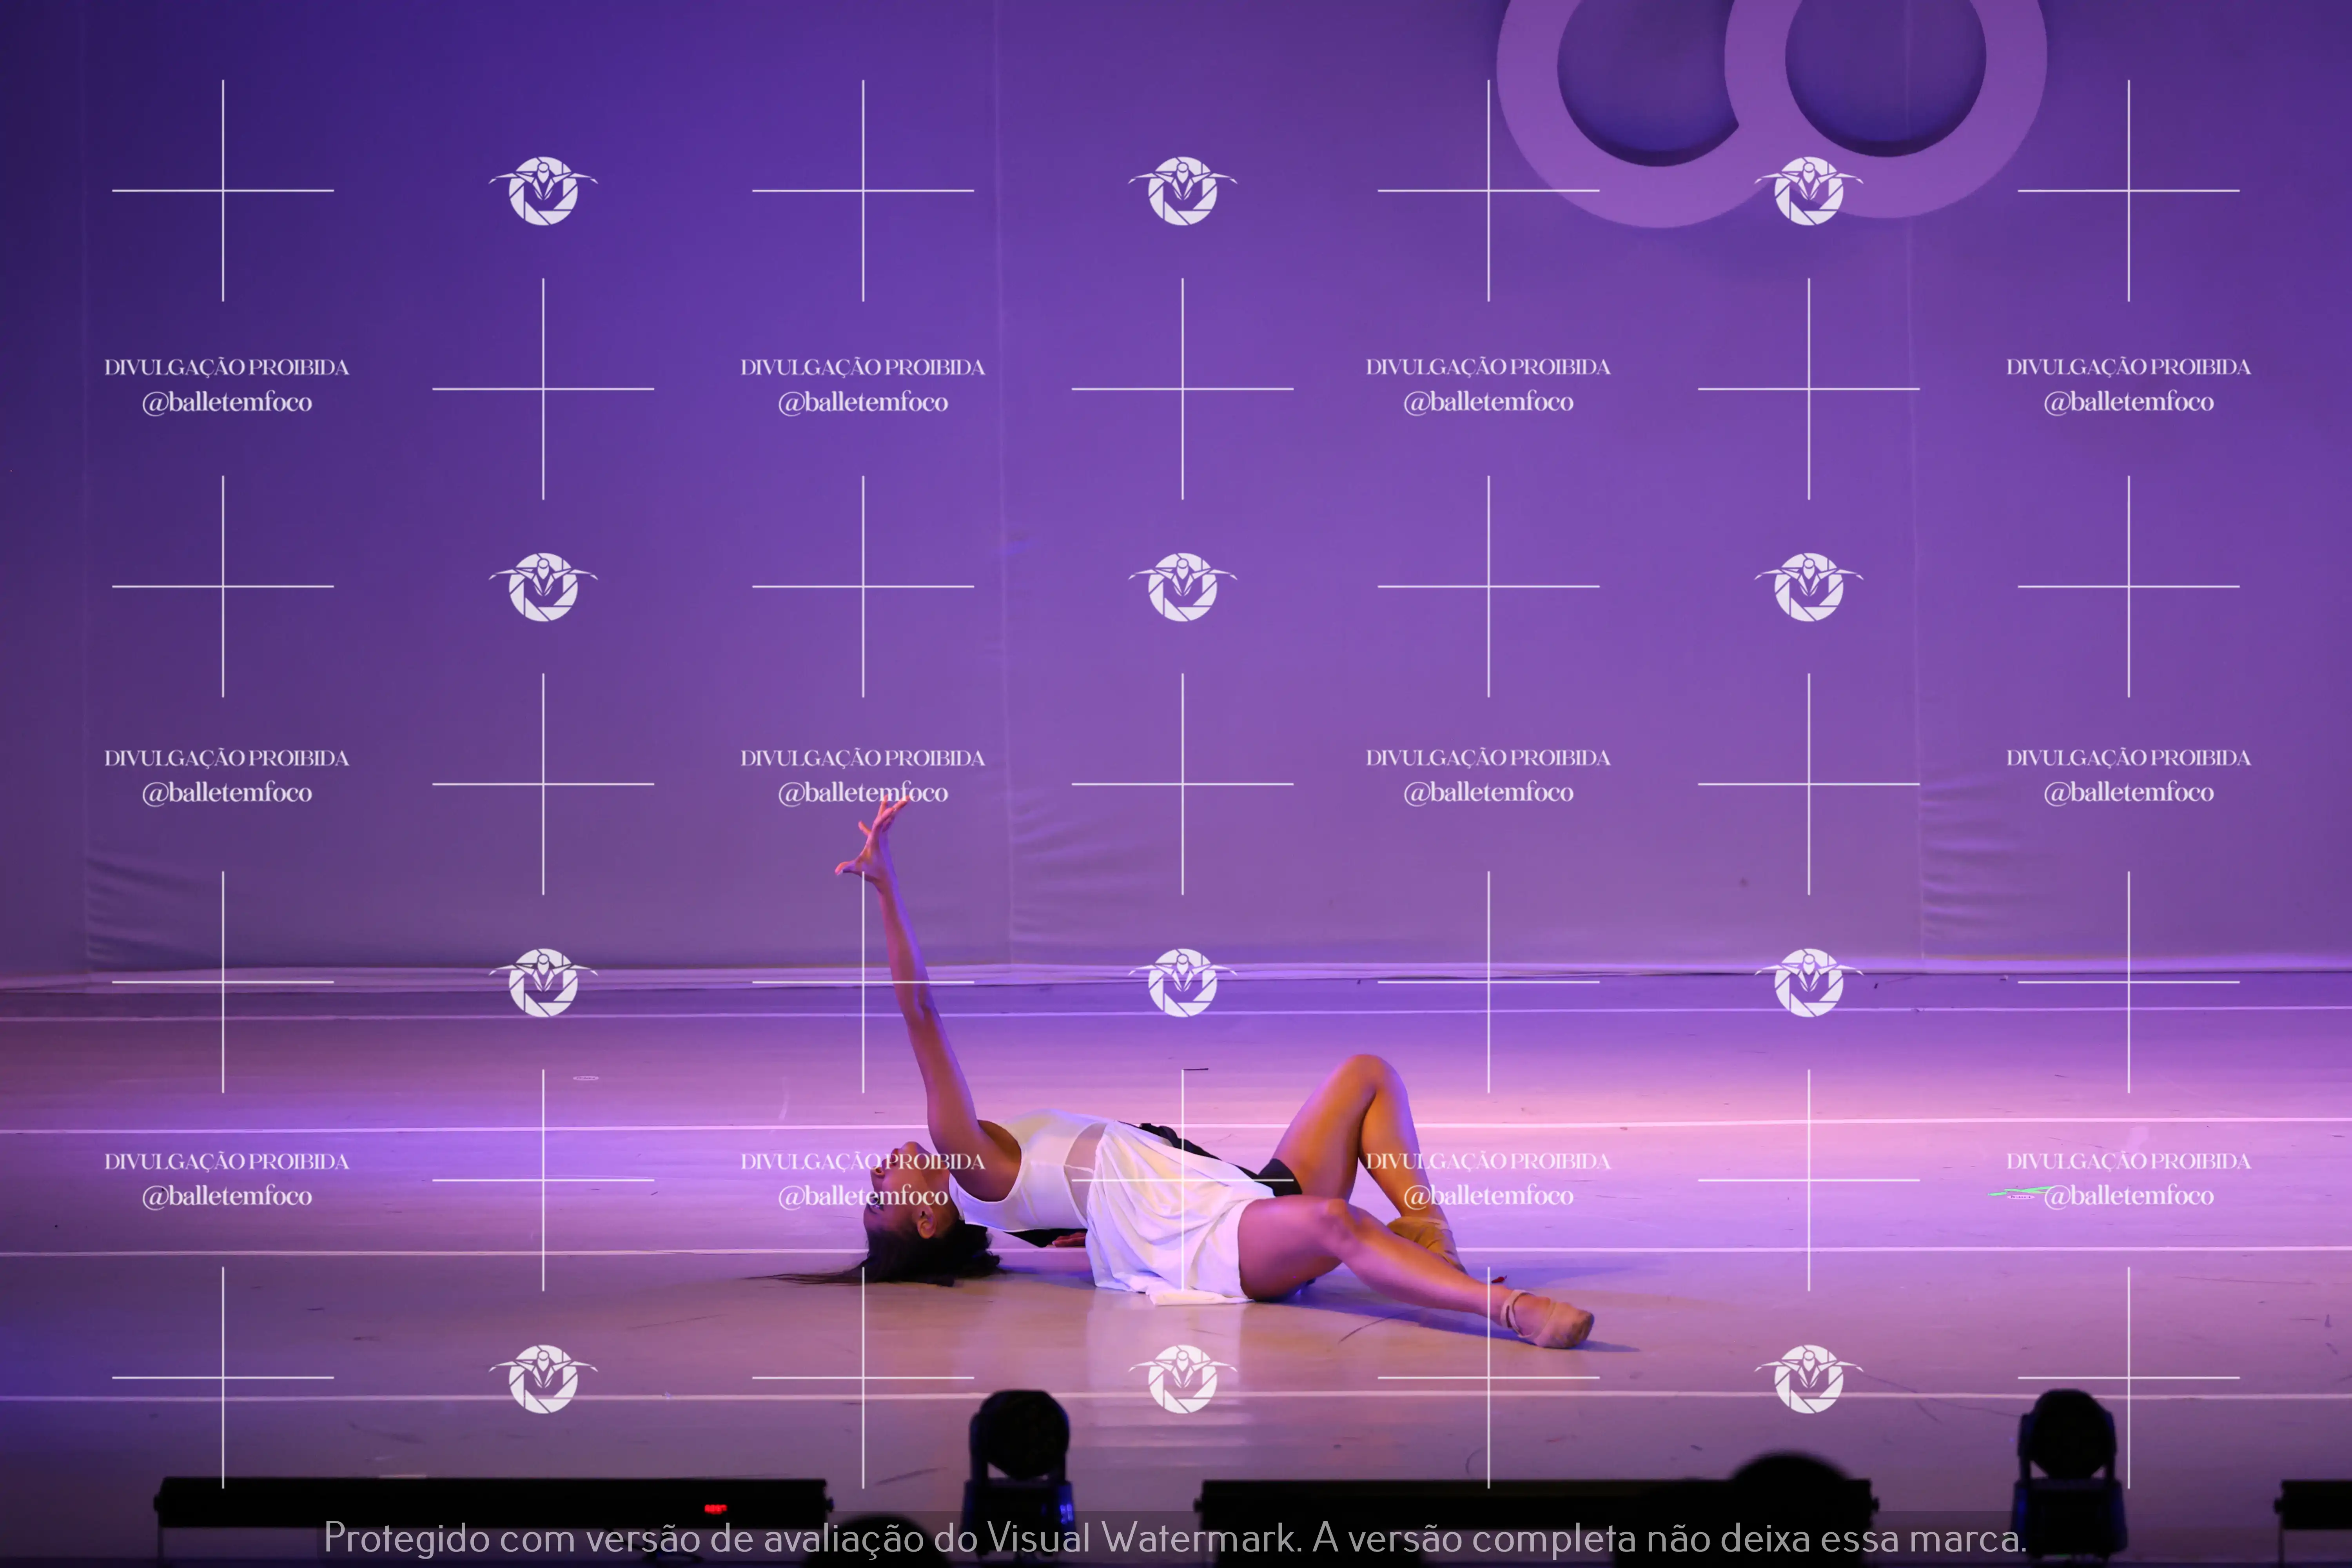Click the word "Protegido" in the bottom caption
Image resolution: width=2352 pixels, height=1568 pixels.
(406, 1538)
